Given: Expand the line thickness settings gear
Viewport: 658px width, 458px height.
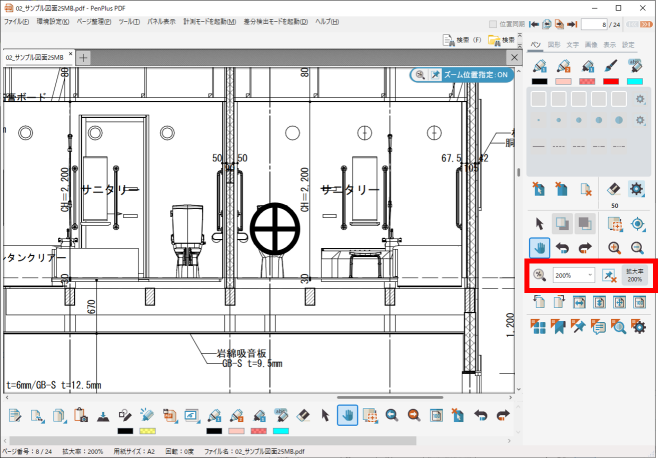Looking at the screenshot, I should click(x=641, y=120).
